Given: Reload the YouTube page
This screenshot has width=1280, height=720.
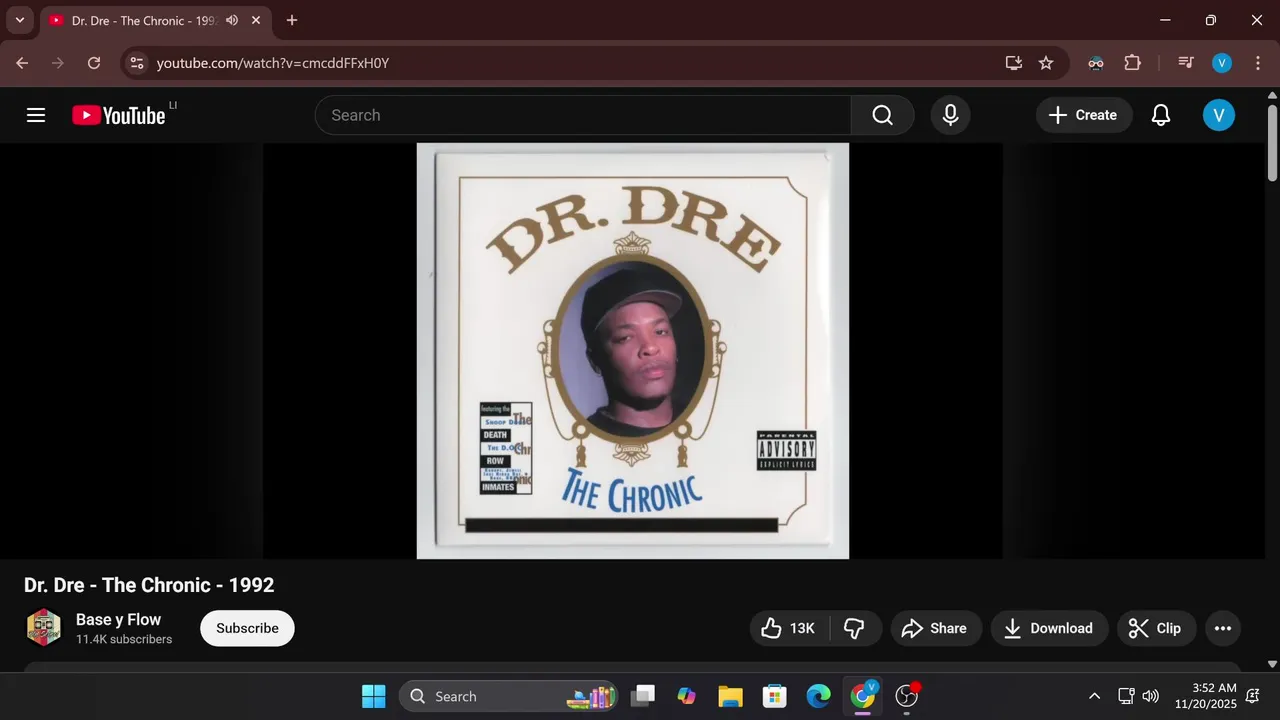Looking at the screenshot, I should coord(94,63).
